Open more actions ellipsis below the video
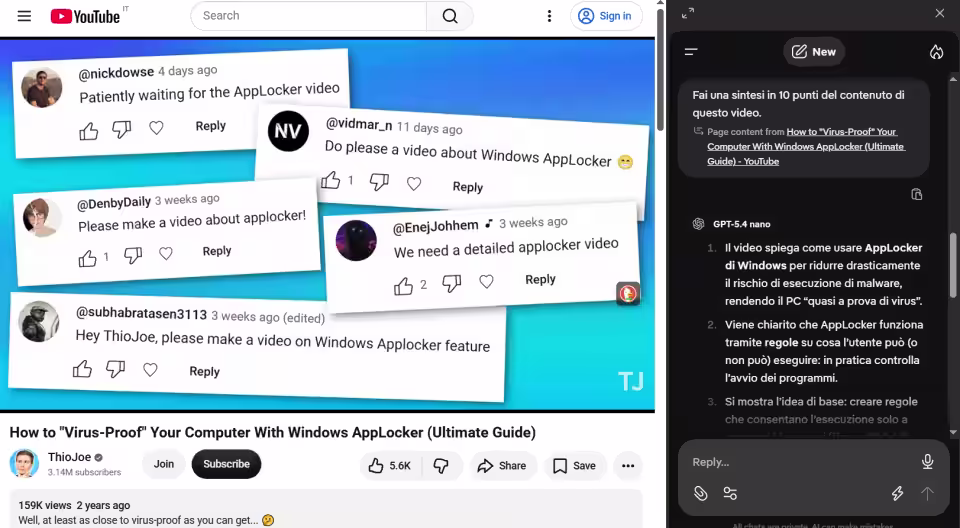960x528 pixels. click(x=628, y=466)
